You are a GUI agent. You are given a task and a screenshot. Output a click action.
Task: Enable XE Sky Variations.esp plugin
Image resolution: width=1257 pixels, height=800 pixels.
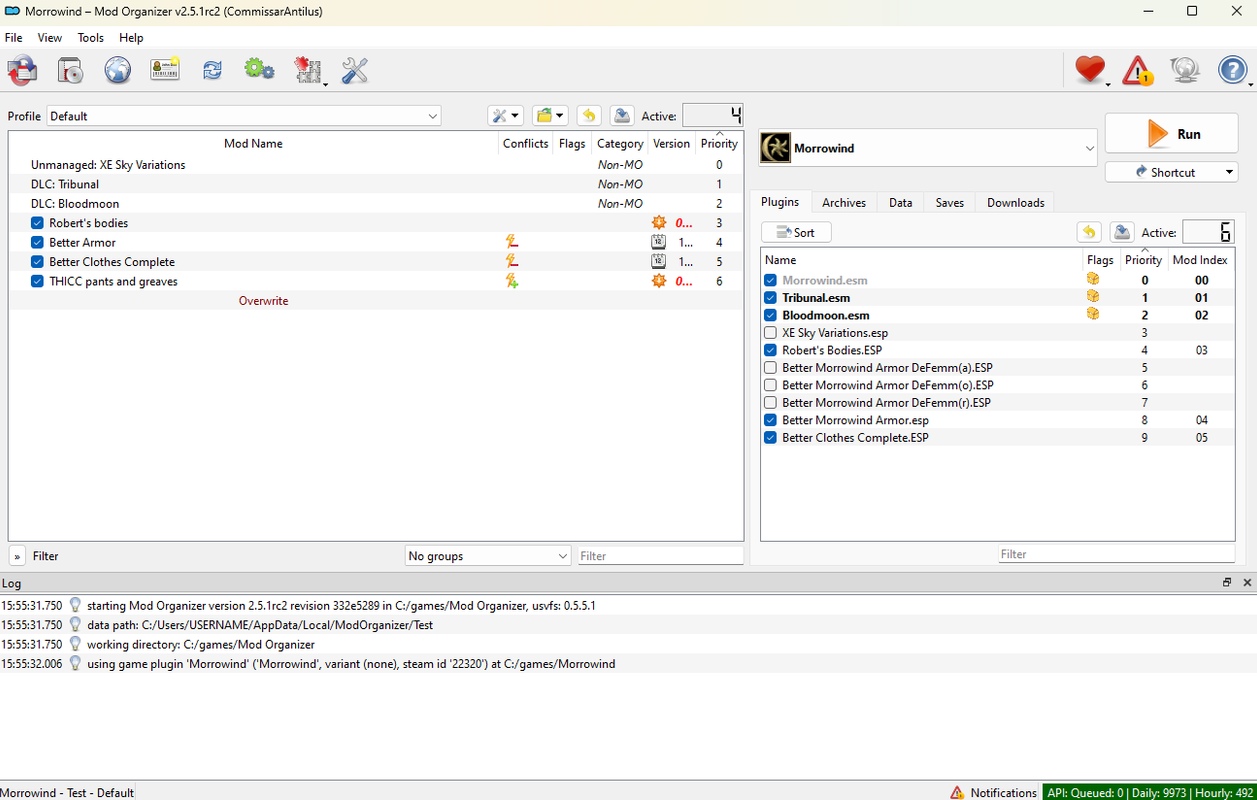coord(770,333)
